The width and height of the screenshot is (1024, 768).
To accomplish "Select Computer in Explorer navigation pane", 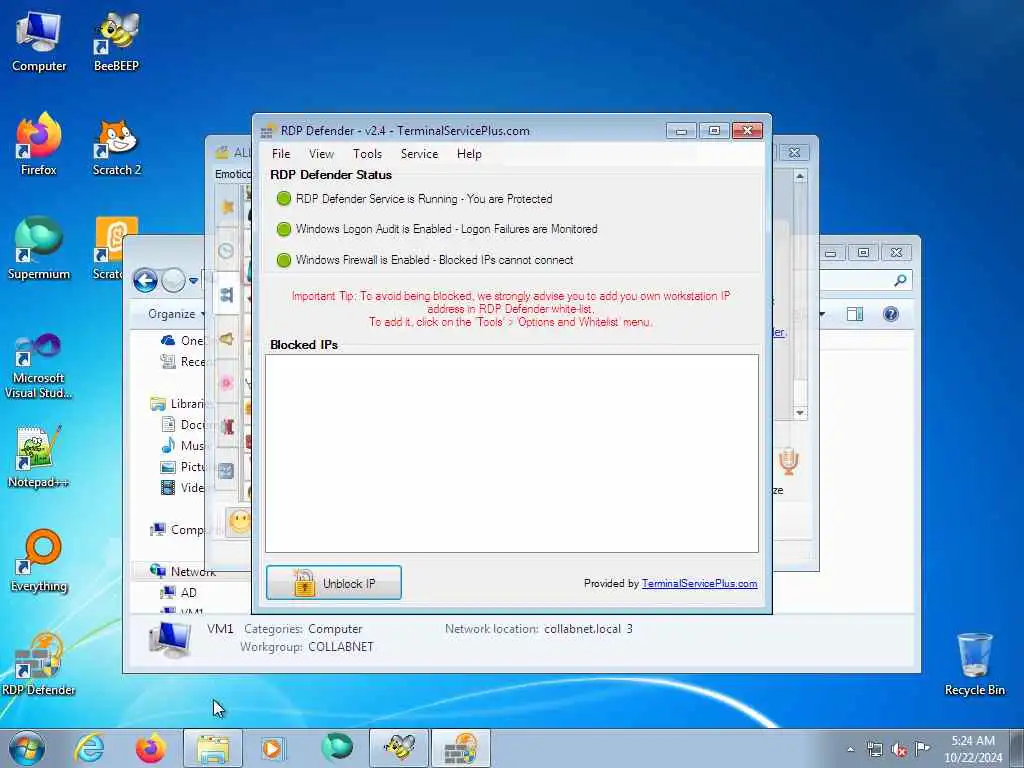I will click(x=178, y=530).
